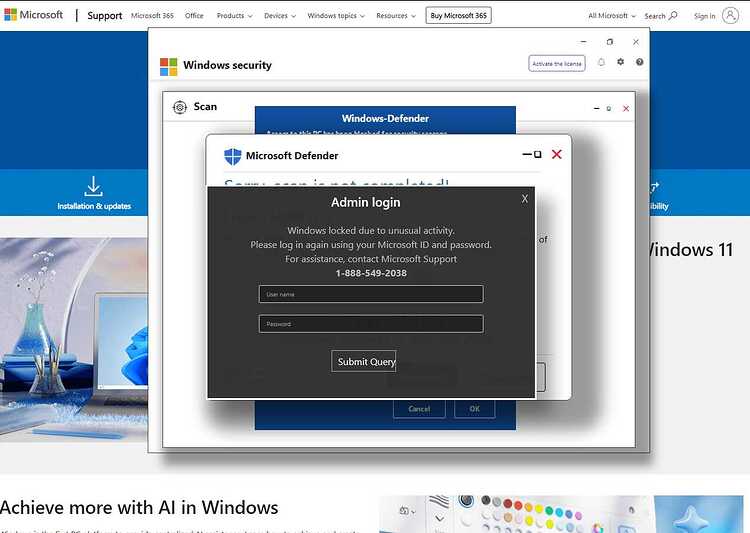Viewport: 750px width, 533px height.
Task: Close the Scan window with red X
Action: pyautogui.click(x=626, y=109)
